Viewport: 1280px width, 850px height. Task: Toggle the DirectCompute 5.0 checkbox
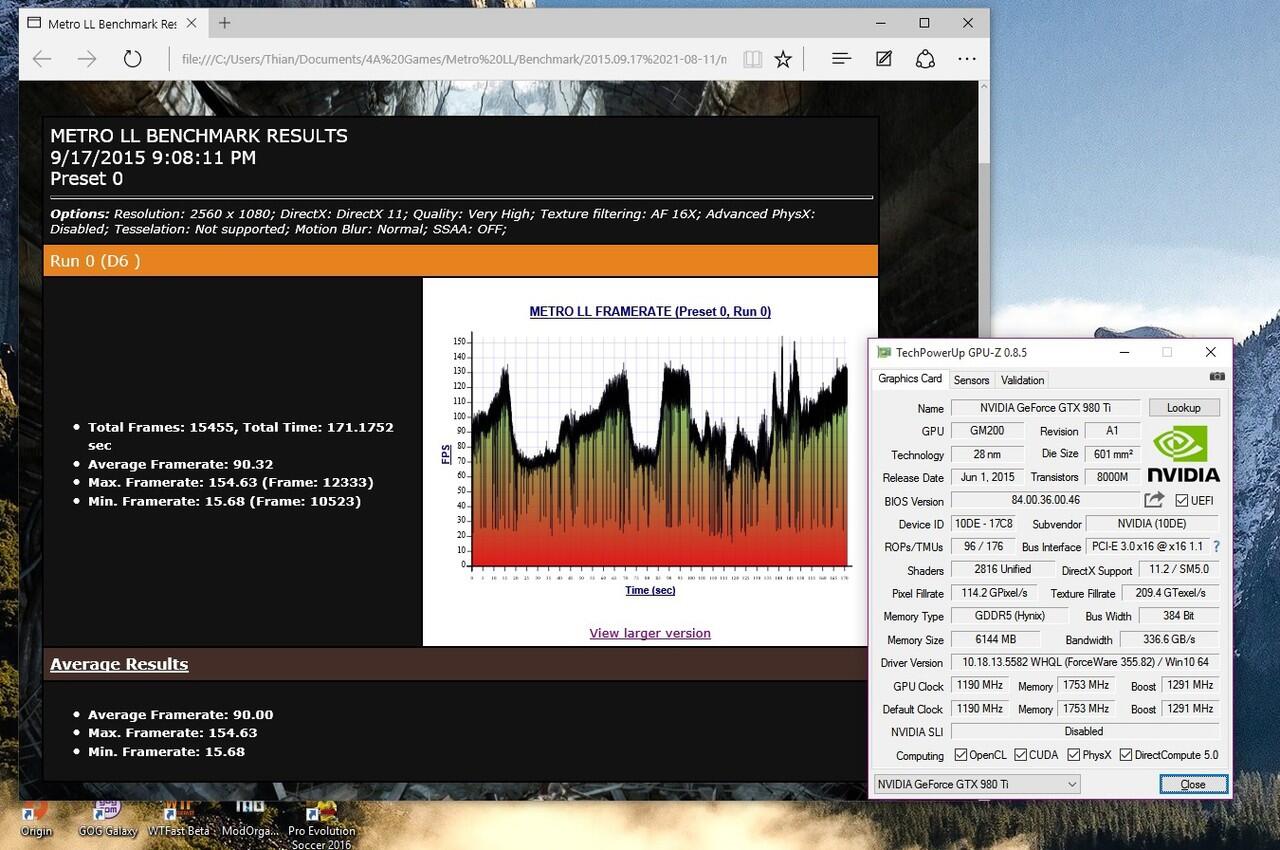pos(1125,755)
